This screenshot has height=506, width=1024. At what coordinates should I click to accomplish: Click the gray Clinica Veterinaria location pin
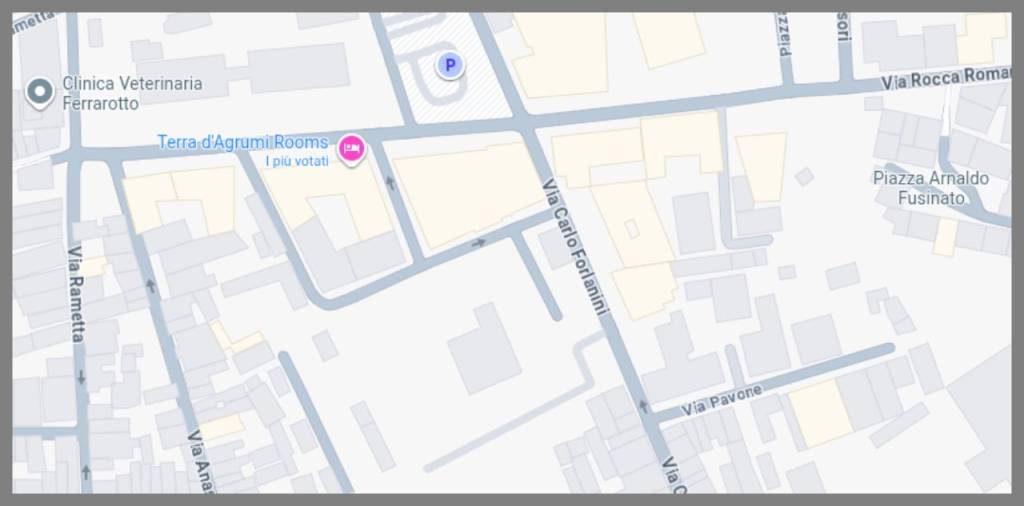click(39, 93)
